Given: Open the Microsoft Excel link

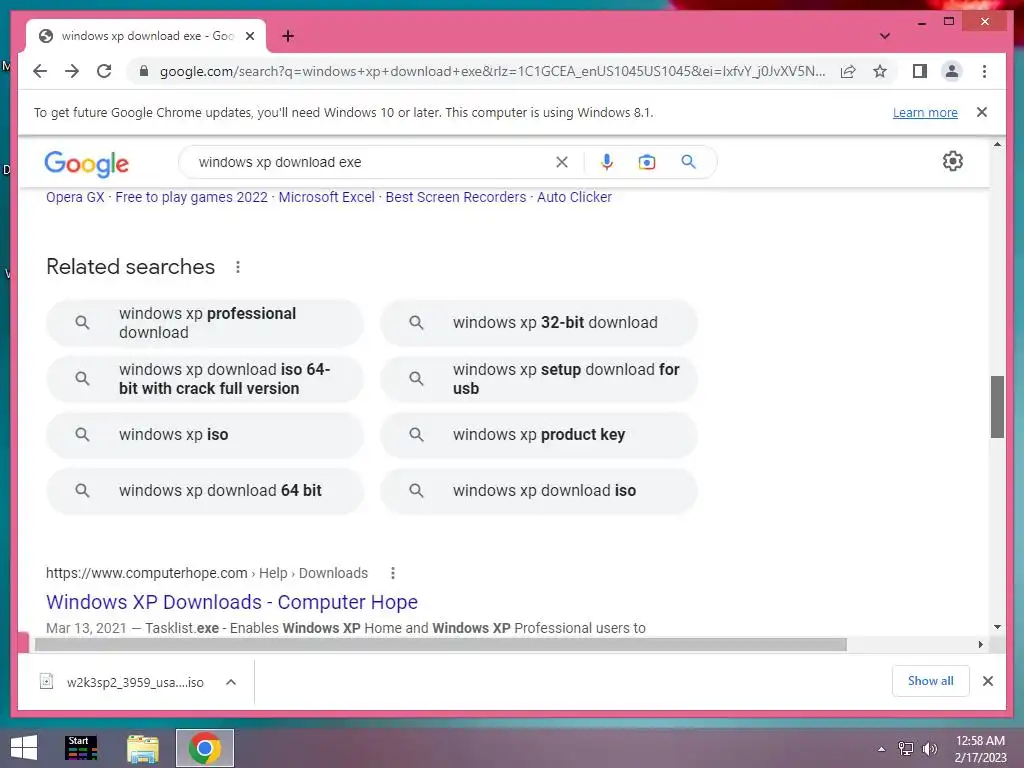Looking at the screenshot, I should [x=327, y=197].
